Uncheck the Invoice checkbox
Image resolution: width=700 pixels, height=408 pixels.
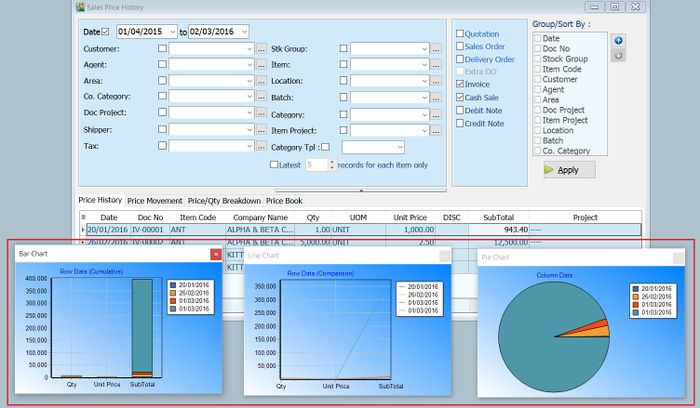click(x=460, y=85)
